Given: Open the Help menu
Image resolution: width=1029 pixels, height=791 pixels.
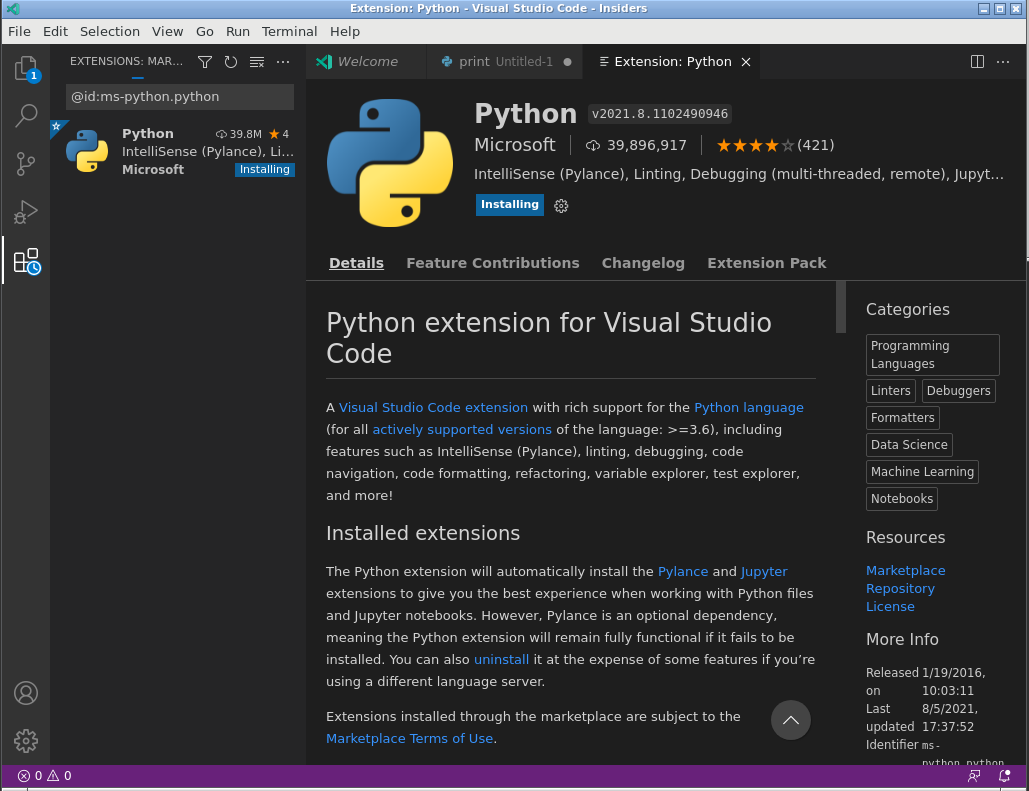Looking at the screenshot, I should pyautogui.click(x=345, y=32).
